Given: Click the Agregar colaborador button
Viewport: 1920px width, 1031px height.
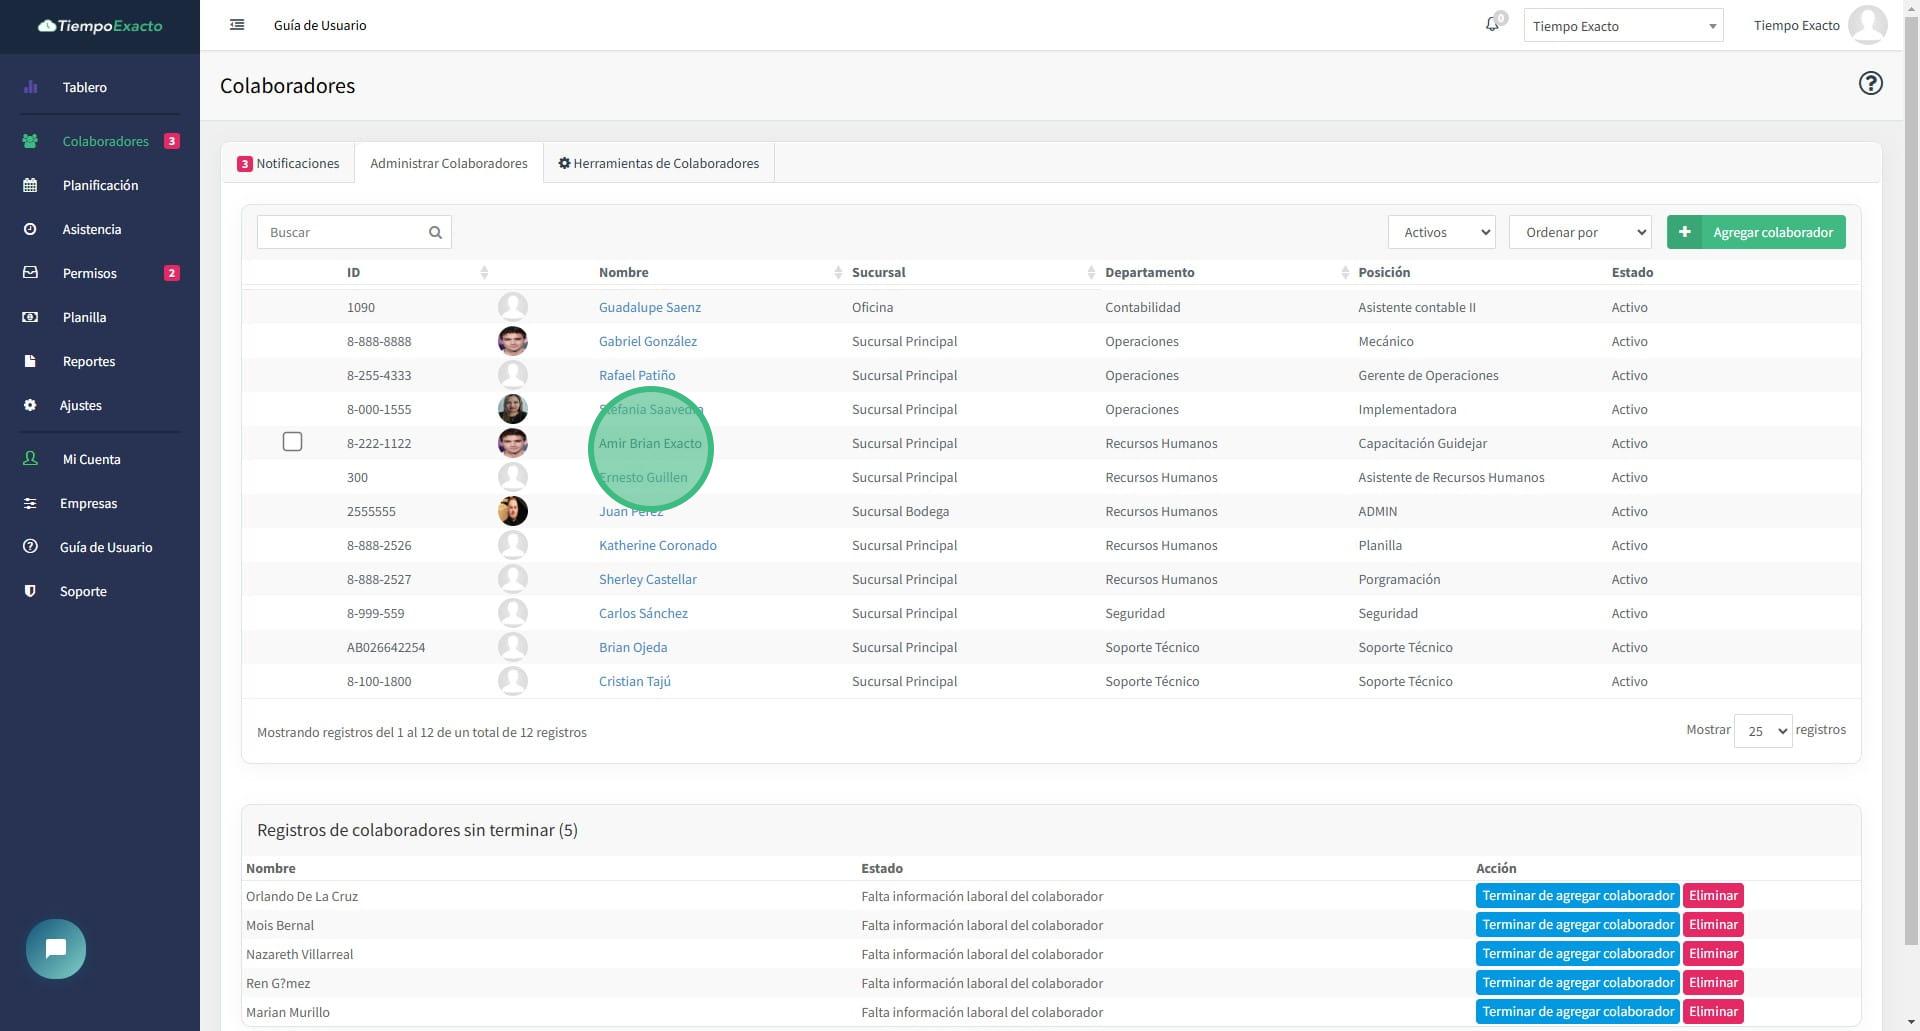Looking at the screenshot, I should coord(1756,232).
